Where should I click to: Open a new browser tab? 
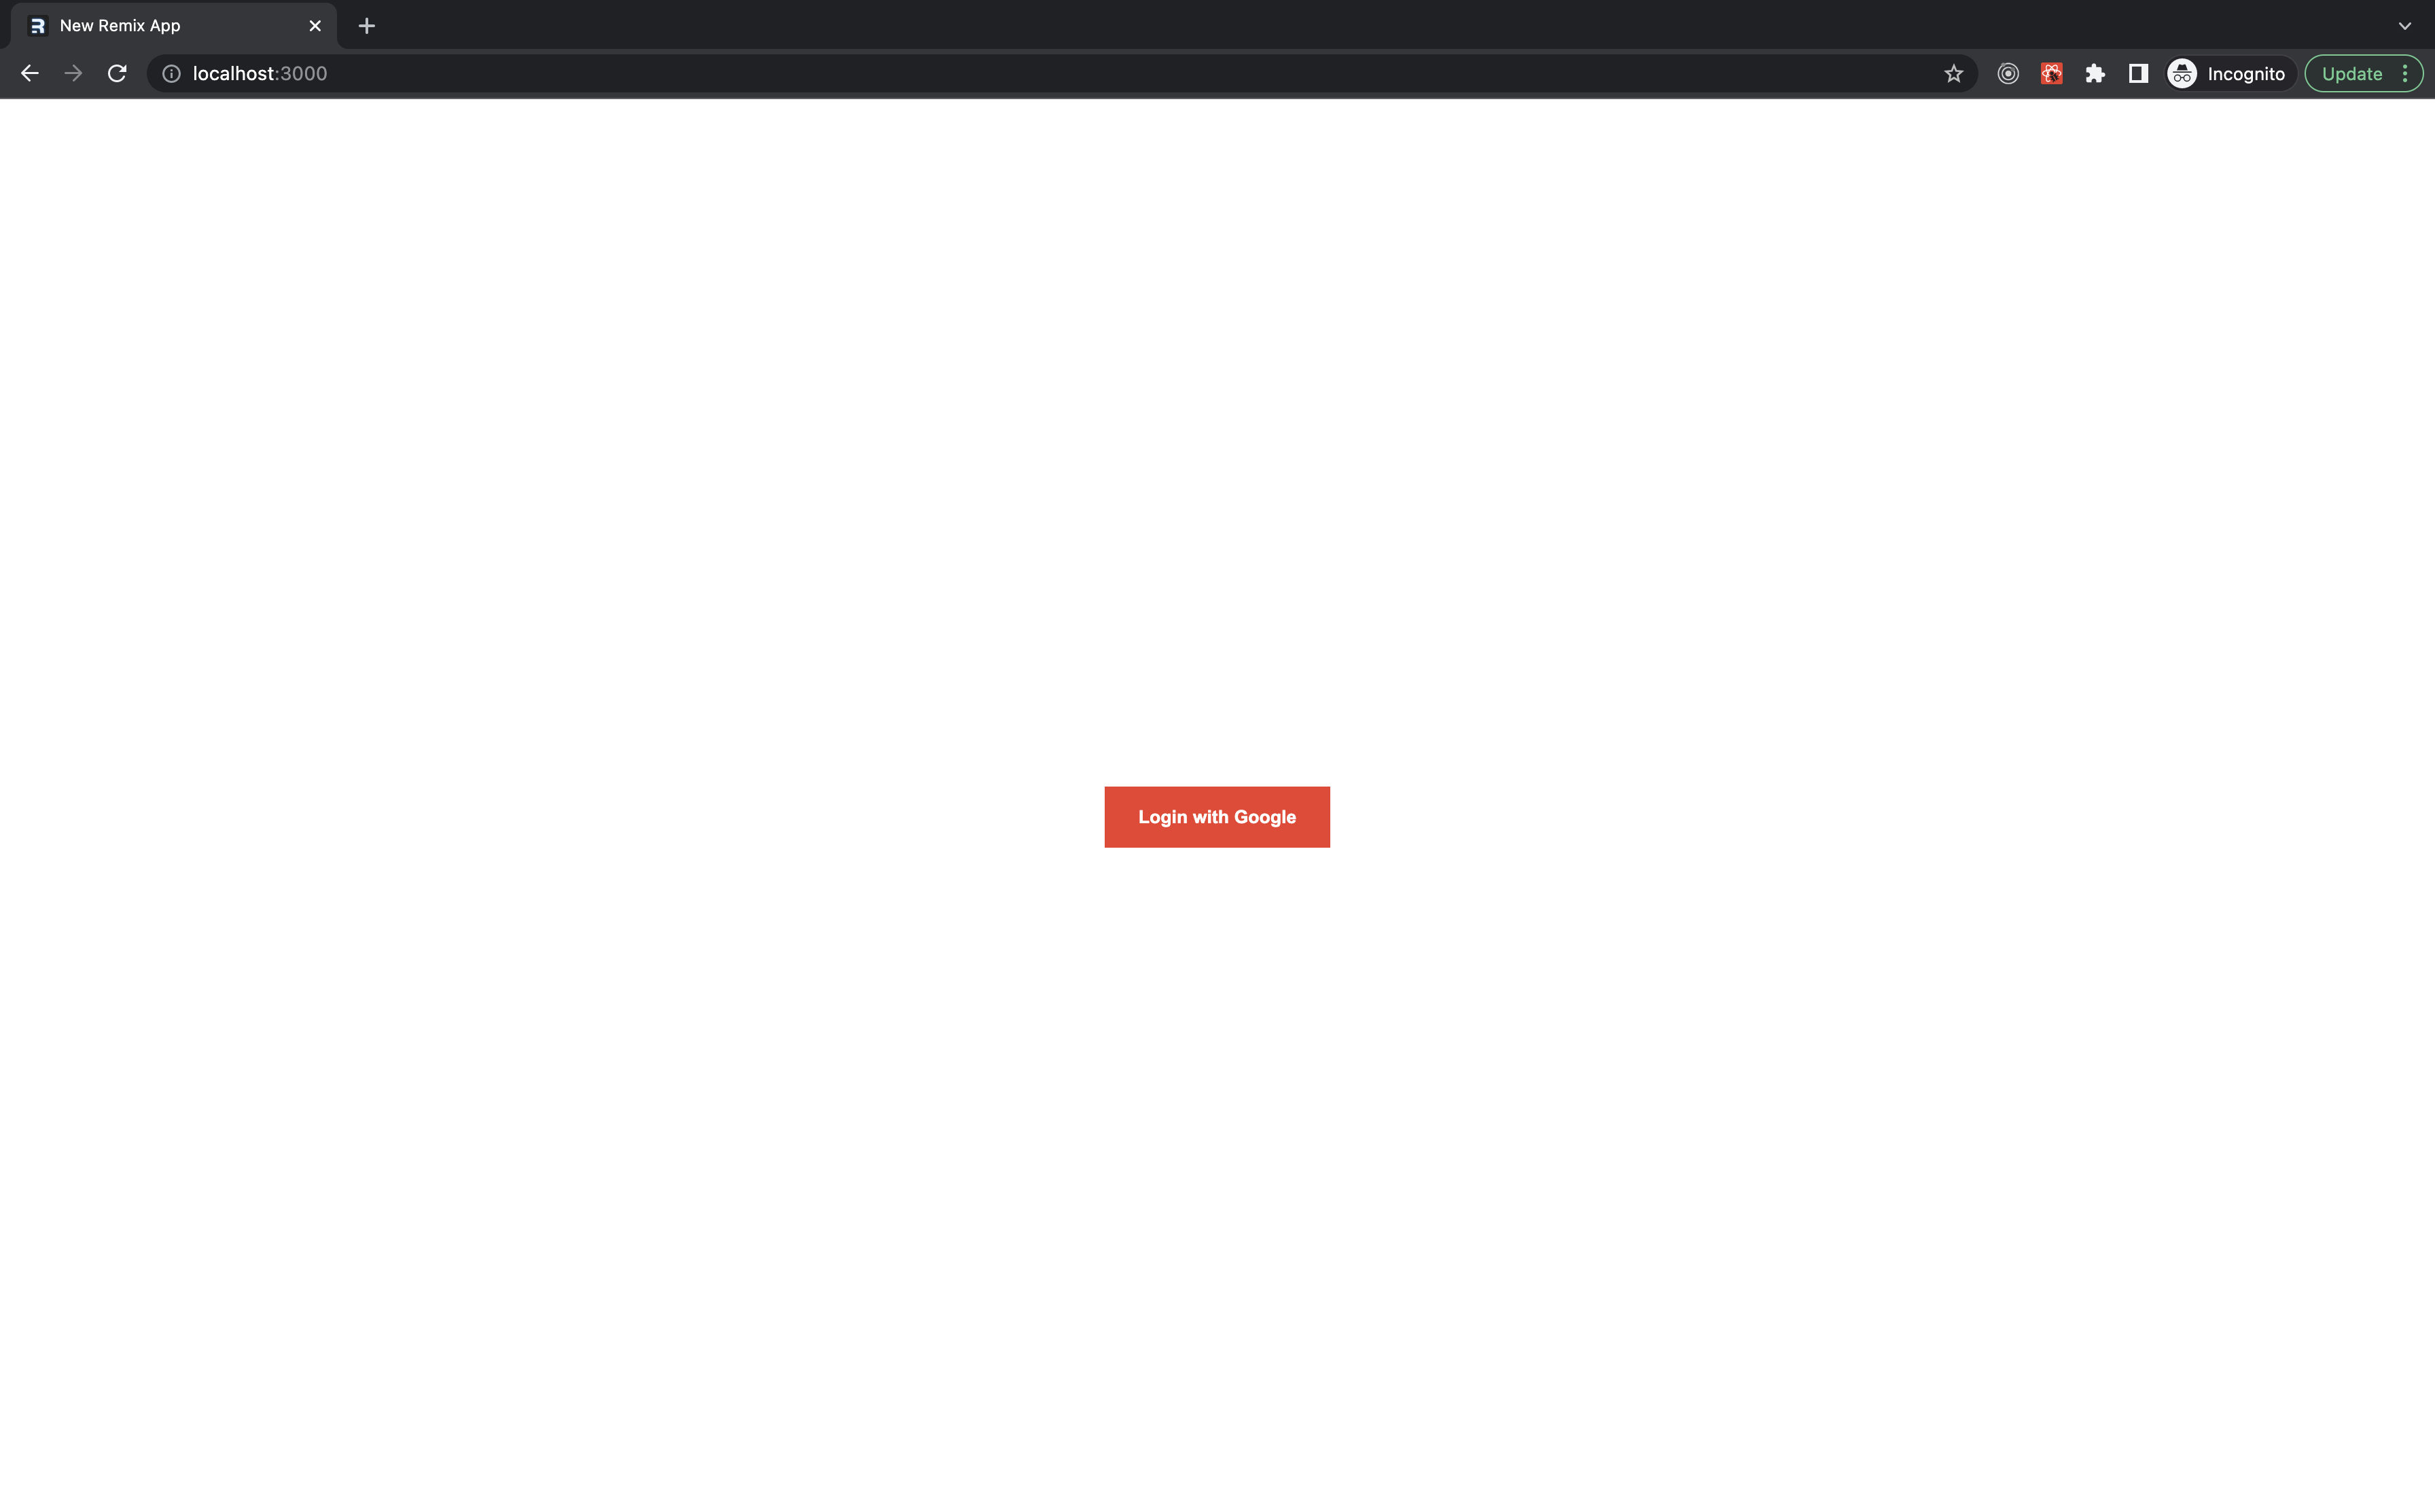(x=366, y=24)
